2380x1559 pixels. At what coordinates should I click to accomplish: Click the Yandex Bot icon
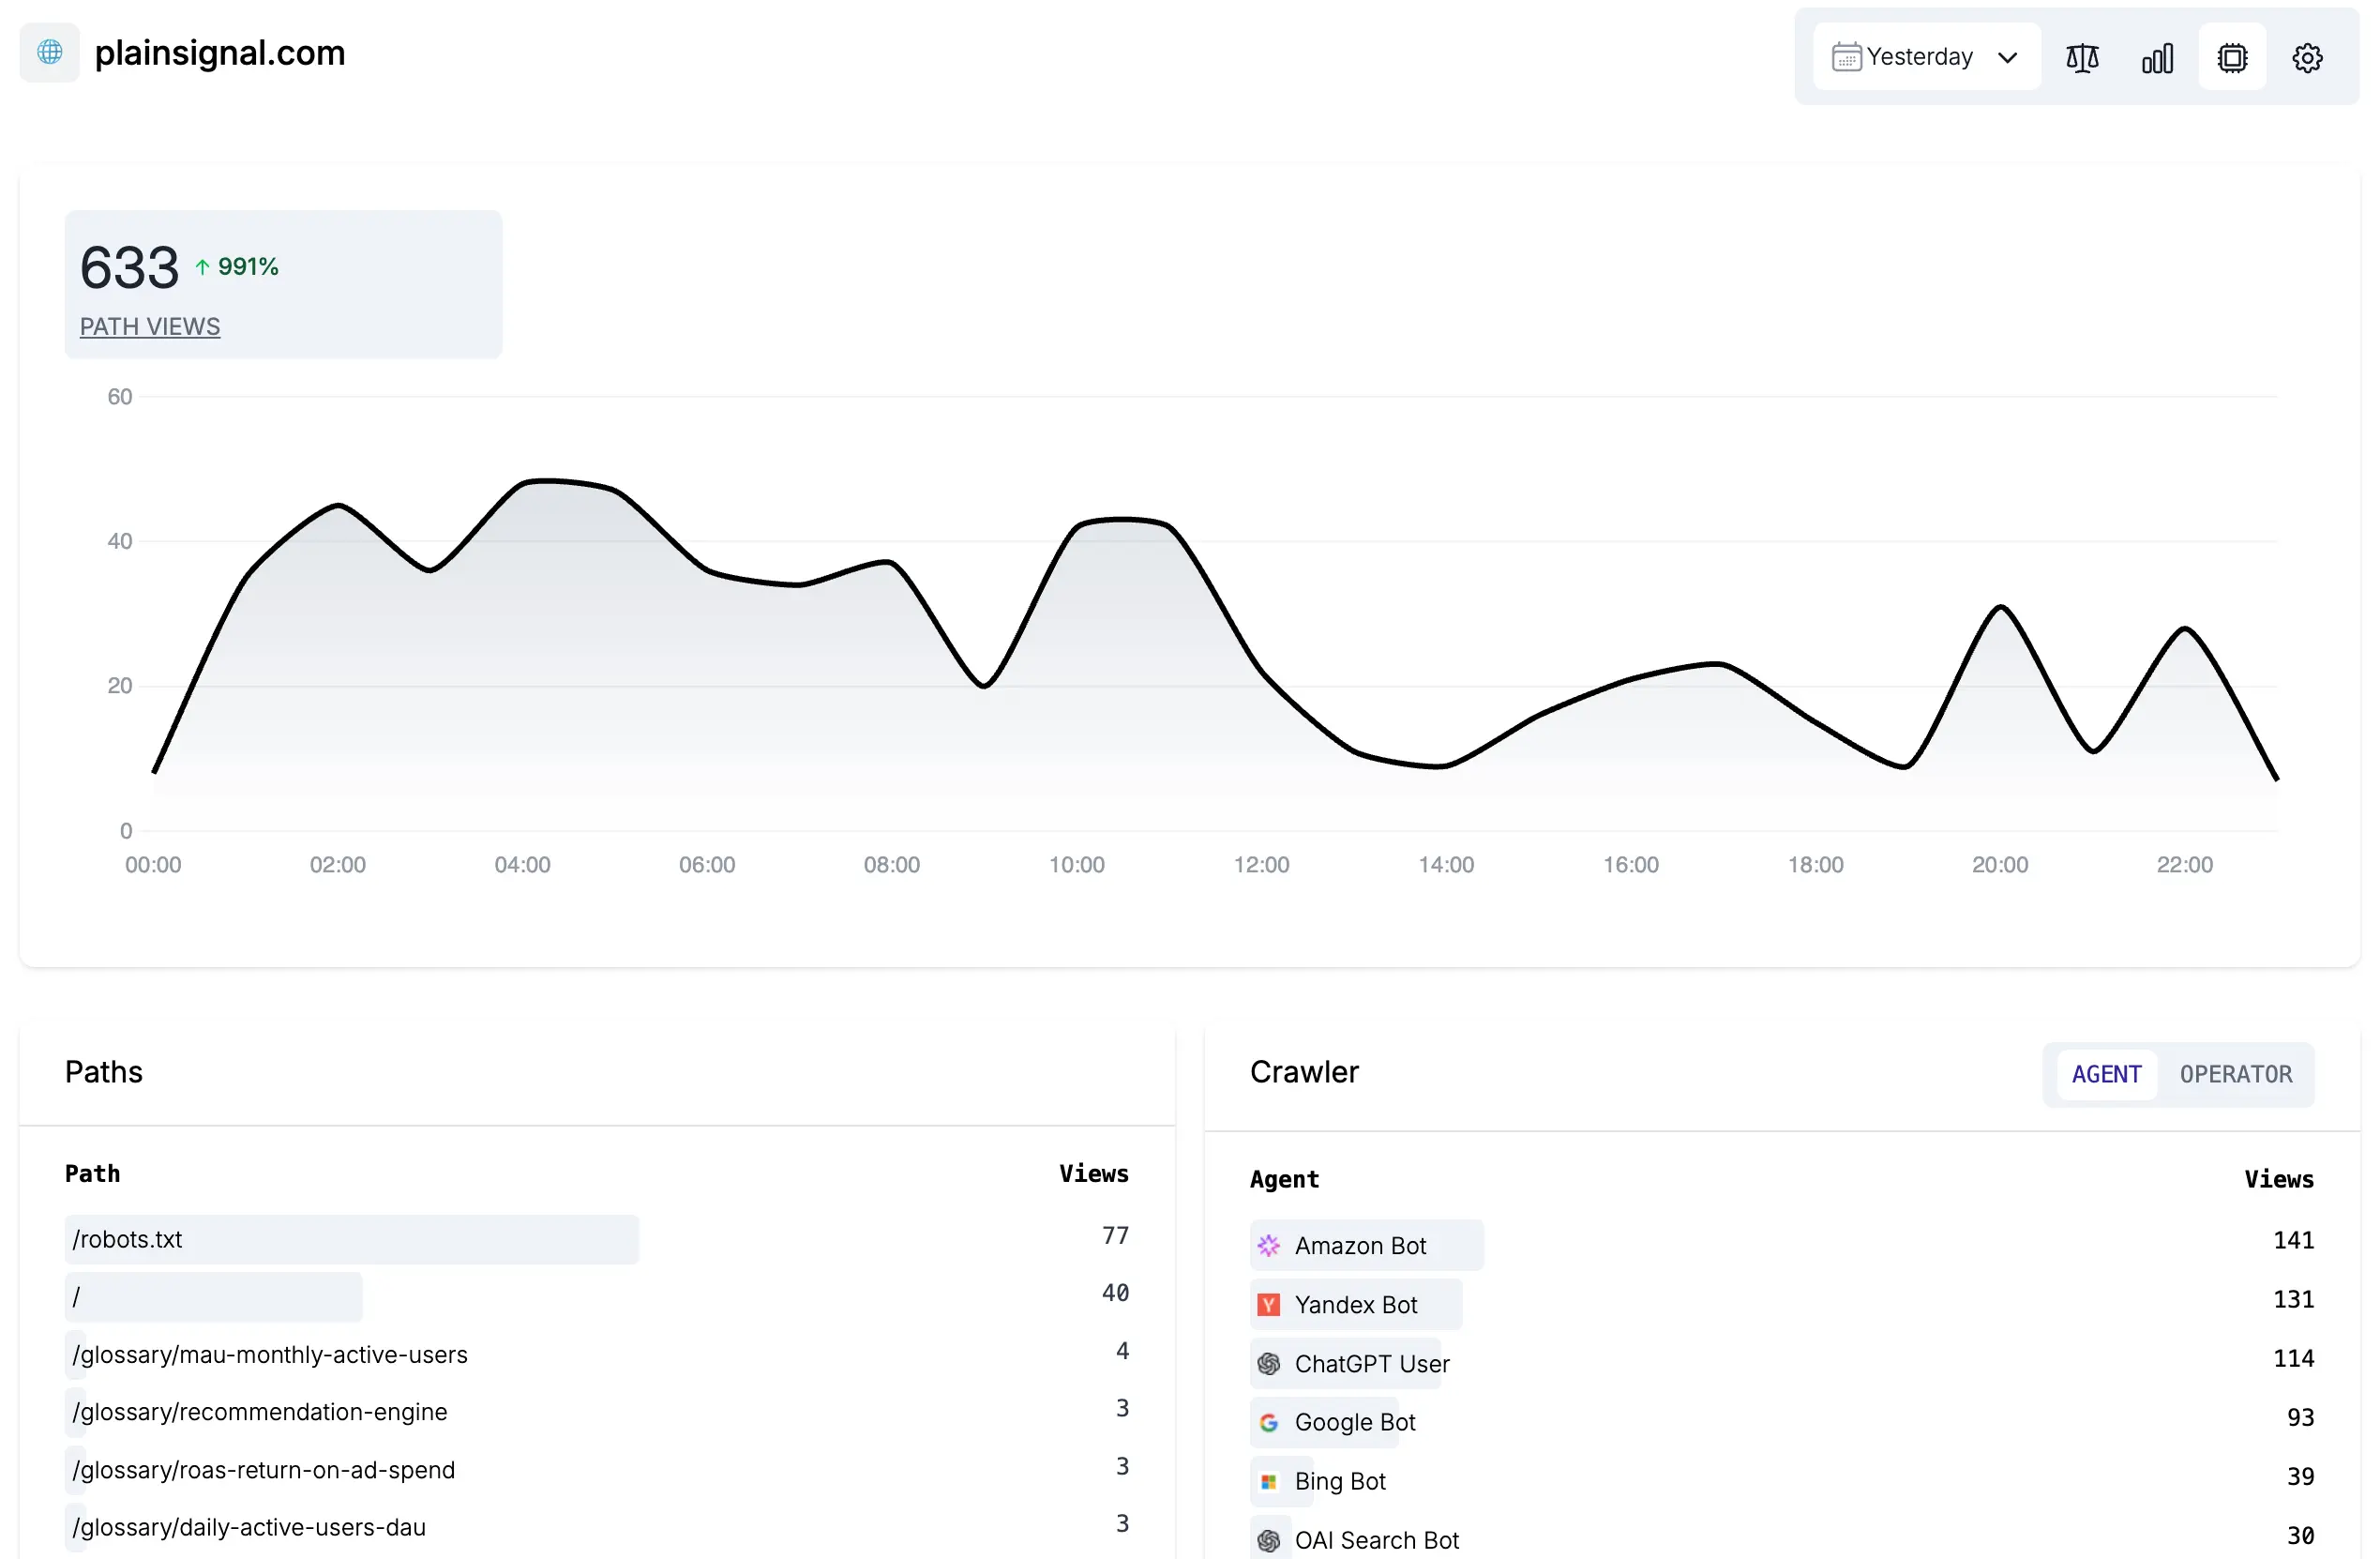tap(1269, 1305)
